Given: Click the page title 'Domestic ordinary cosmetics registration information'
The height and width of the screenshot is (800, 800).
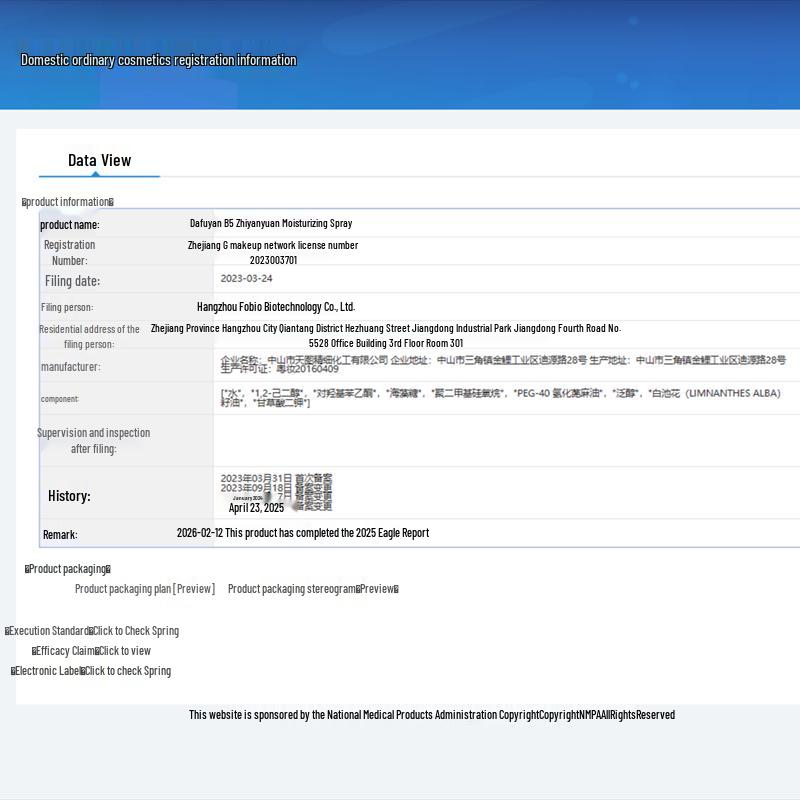Looking at the screenshot, I should 159,60.
